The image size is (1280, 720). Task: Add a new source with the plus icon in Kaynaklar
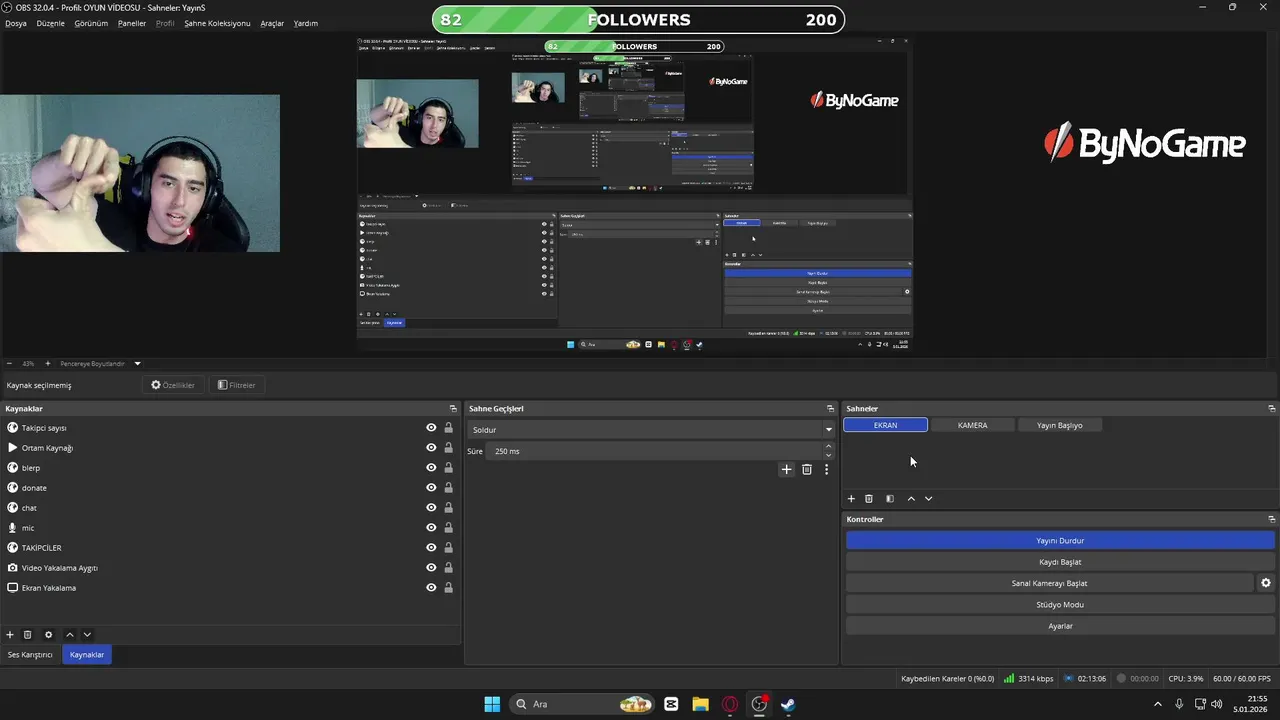[10, 635]
